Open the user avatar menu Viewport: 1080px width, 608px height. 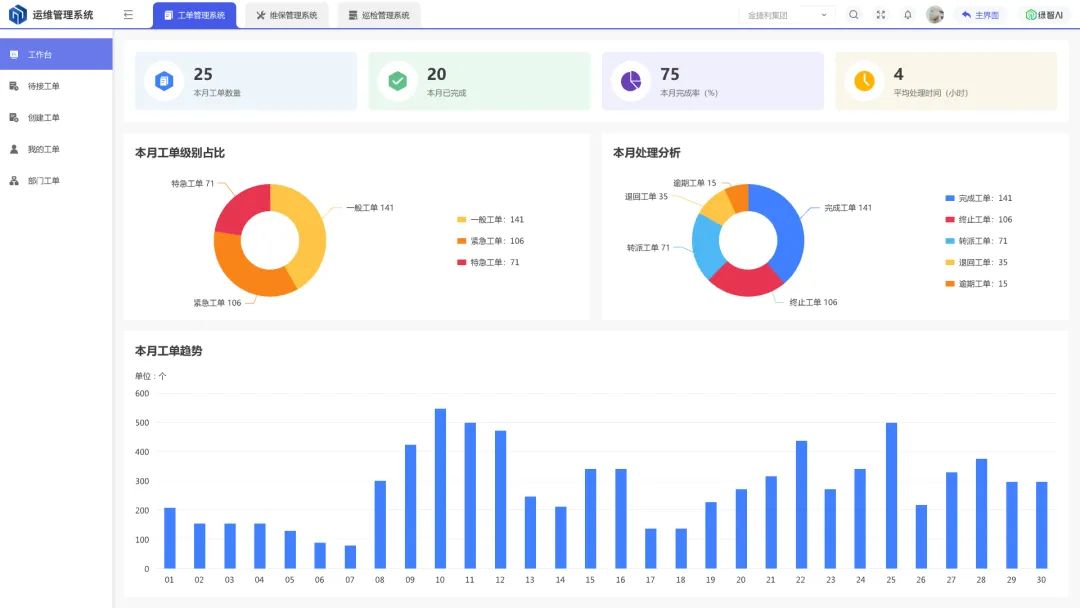pos(935,14)
